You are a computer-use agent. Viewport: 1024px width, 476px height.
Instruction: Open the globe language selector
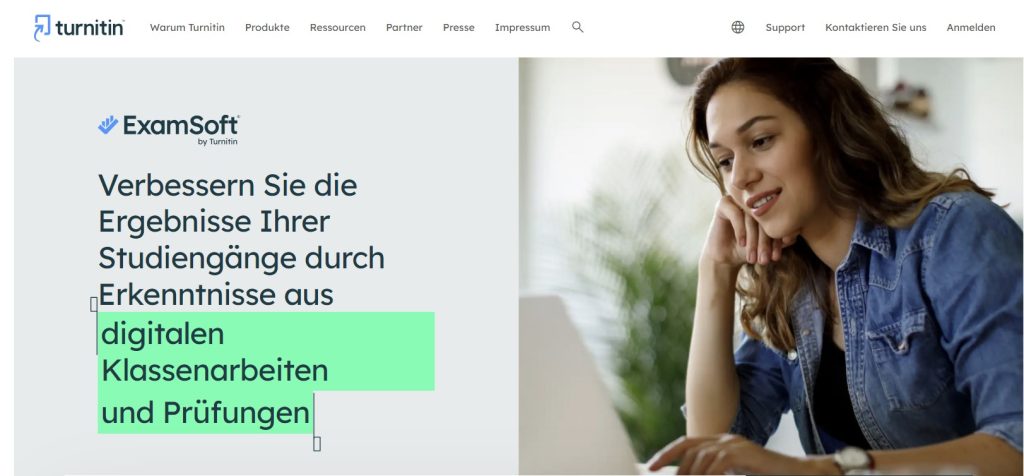click(737, 27)
